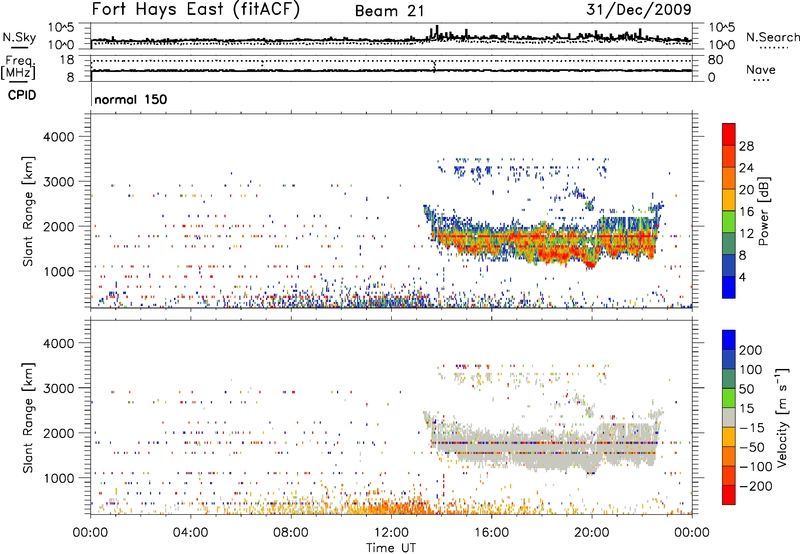Click the "80" Nave tick label

715,60
